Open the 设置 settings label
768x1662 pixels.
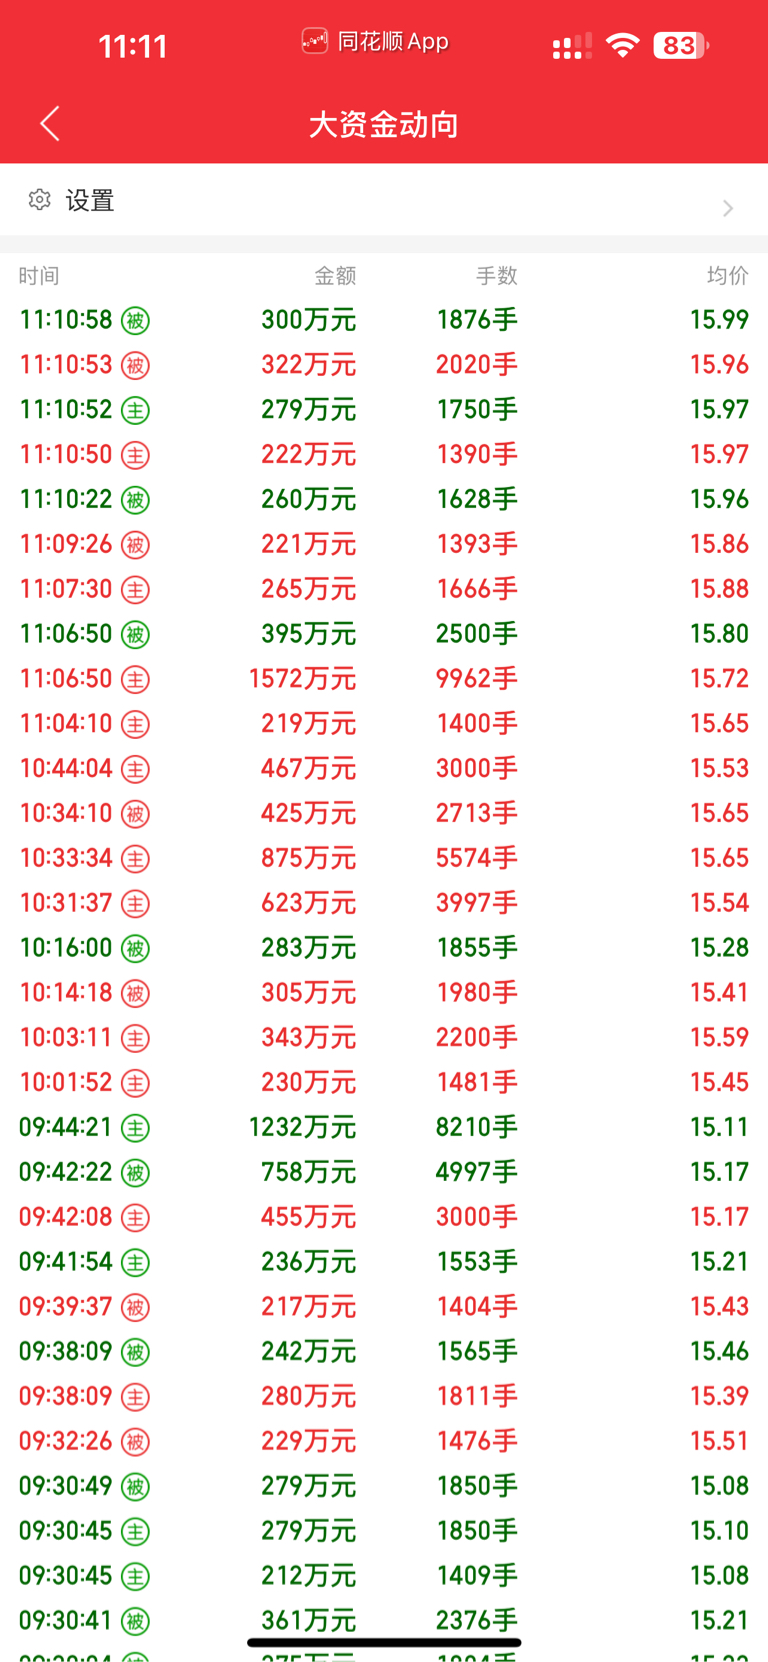tap(90, 201)
